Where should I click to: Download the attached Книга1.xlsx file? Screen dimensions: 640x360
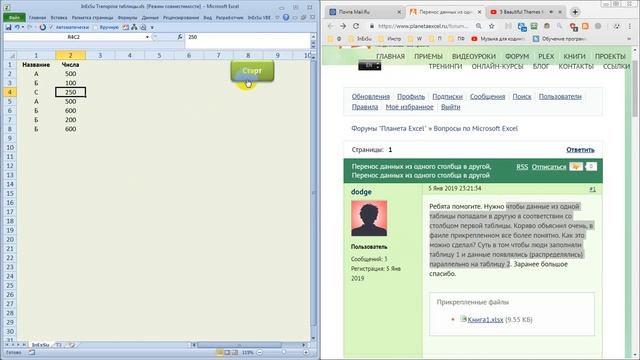click(x=485, y=320)
